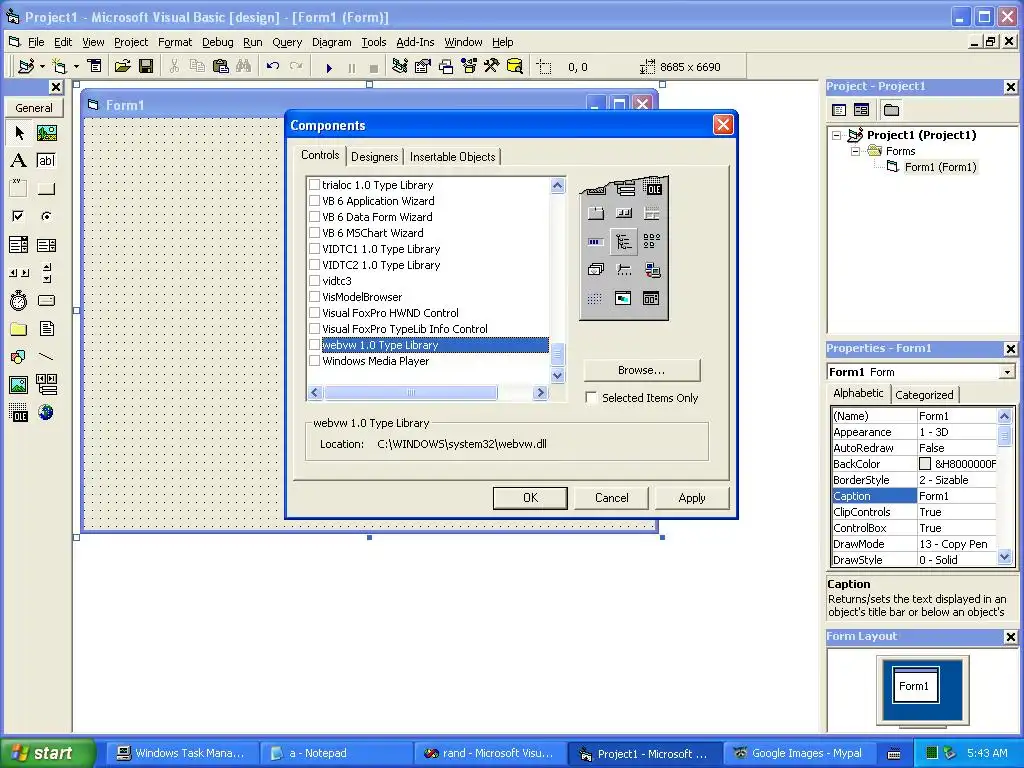This screenshot has width=1024, height=768.
Task: Click the Properties Window toolbar icon
Action: (x=423, y=67)
